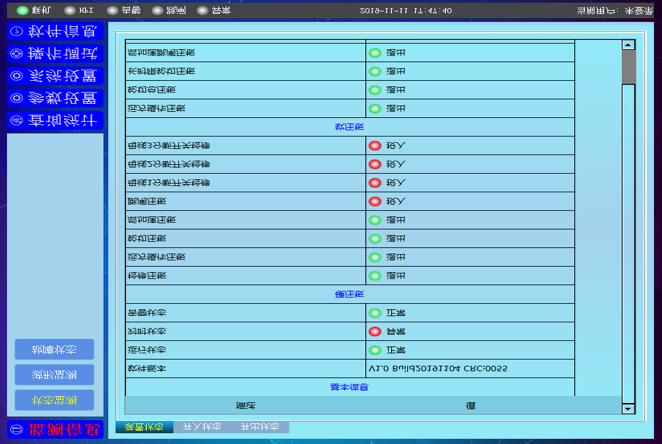662x444 pixels.
Task: Toggle the green 退出 indicator for 检修压板
Action: point(375,275)
